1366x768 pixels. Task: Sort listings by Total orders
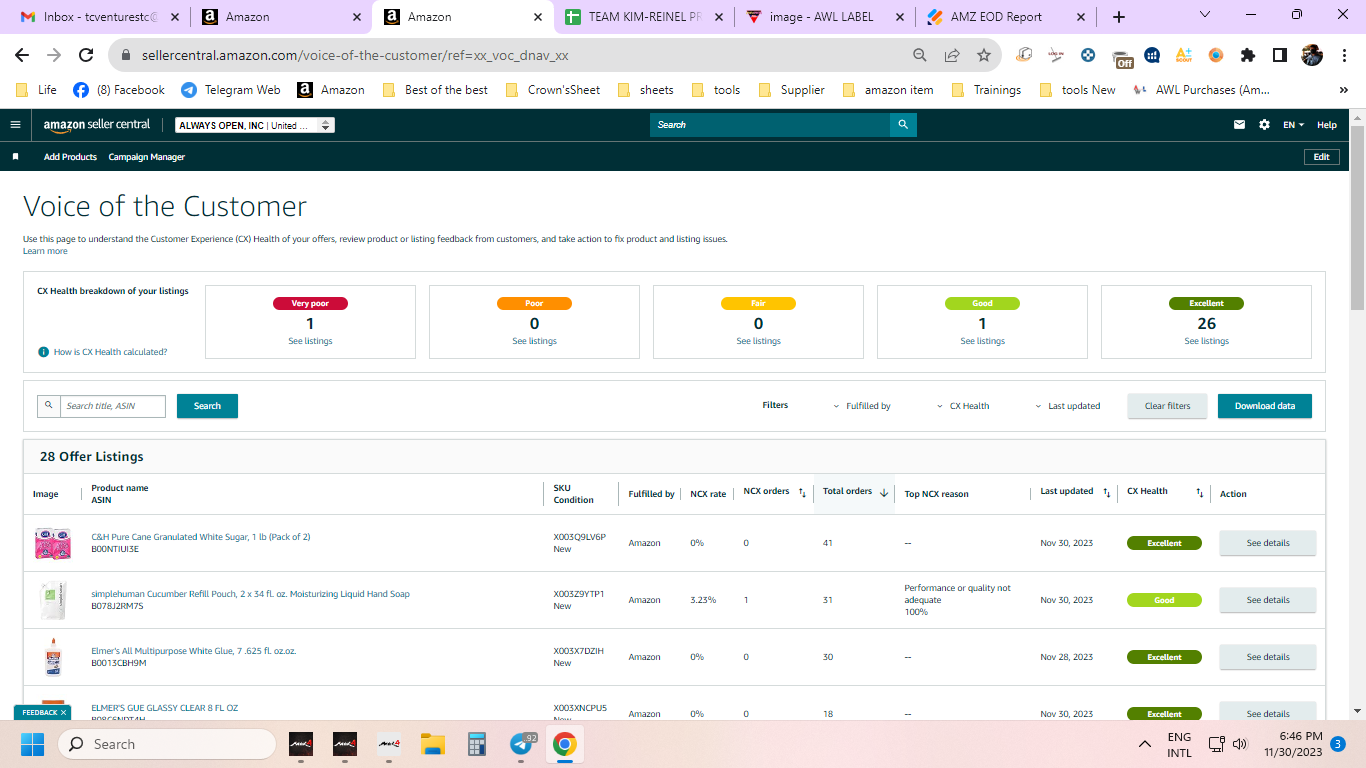tap(884, 492)
